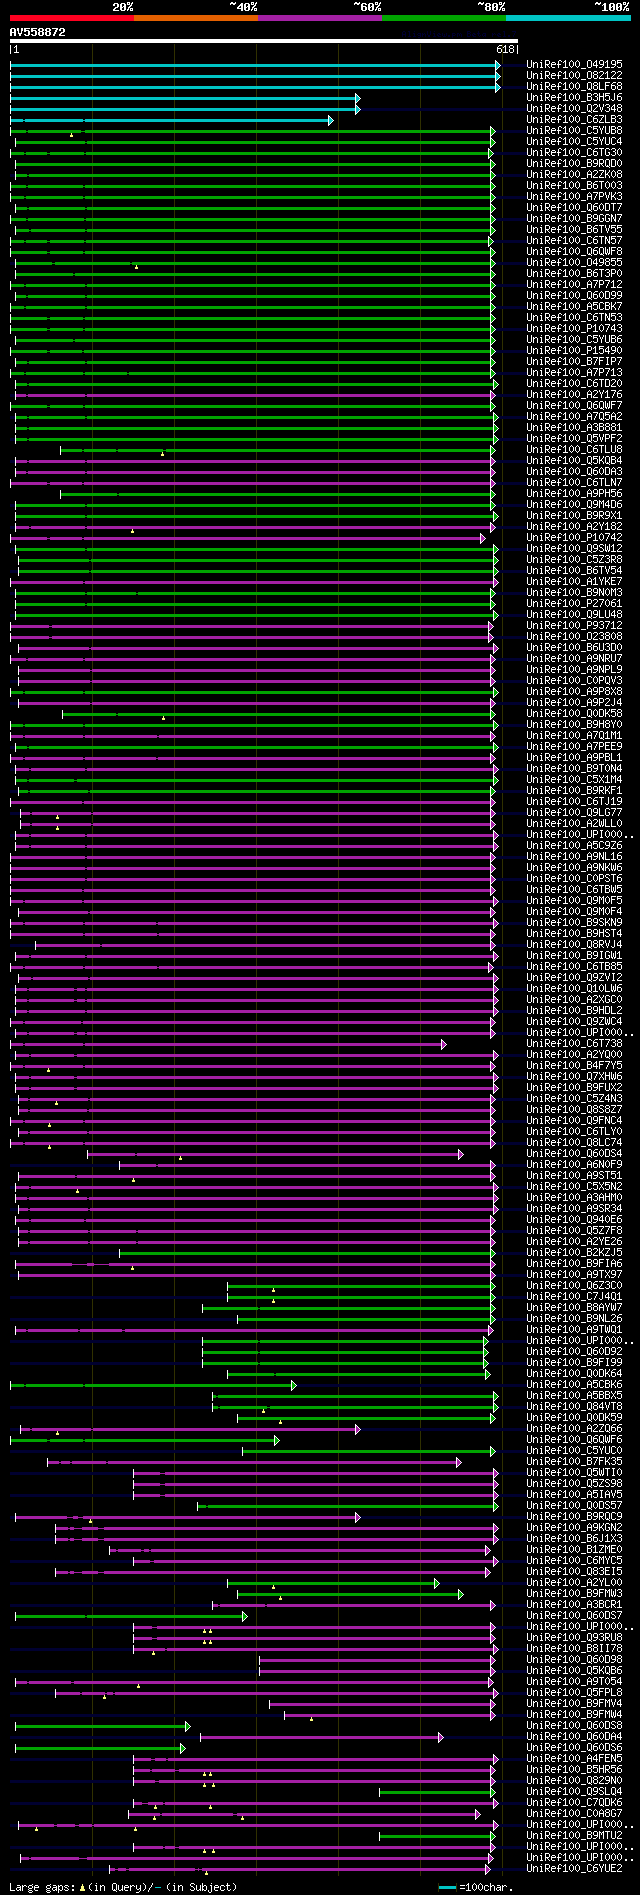Click the label UniRef100_A2Y176

[575, 394]
